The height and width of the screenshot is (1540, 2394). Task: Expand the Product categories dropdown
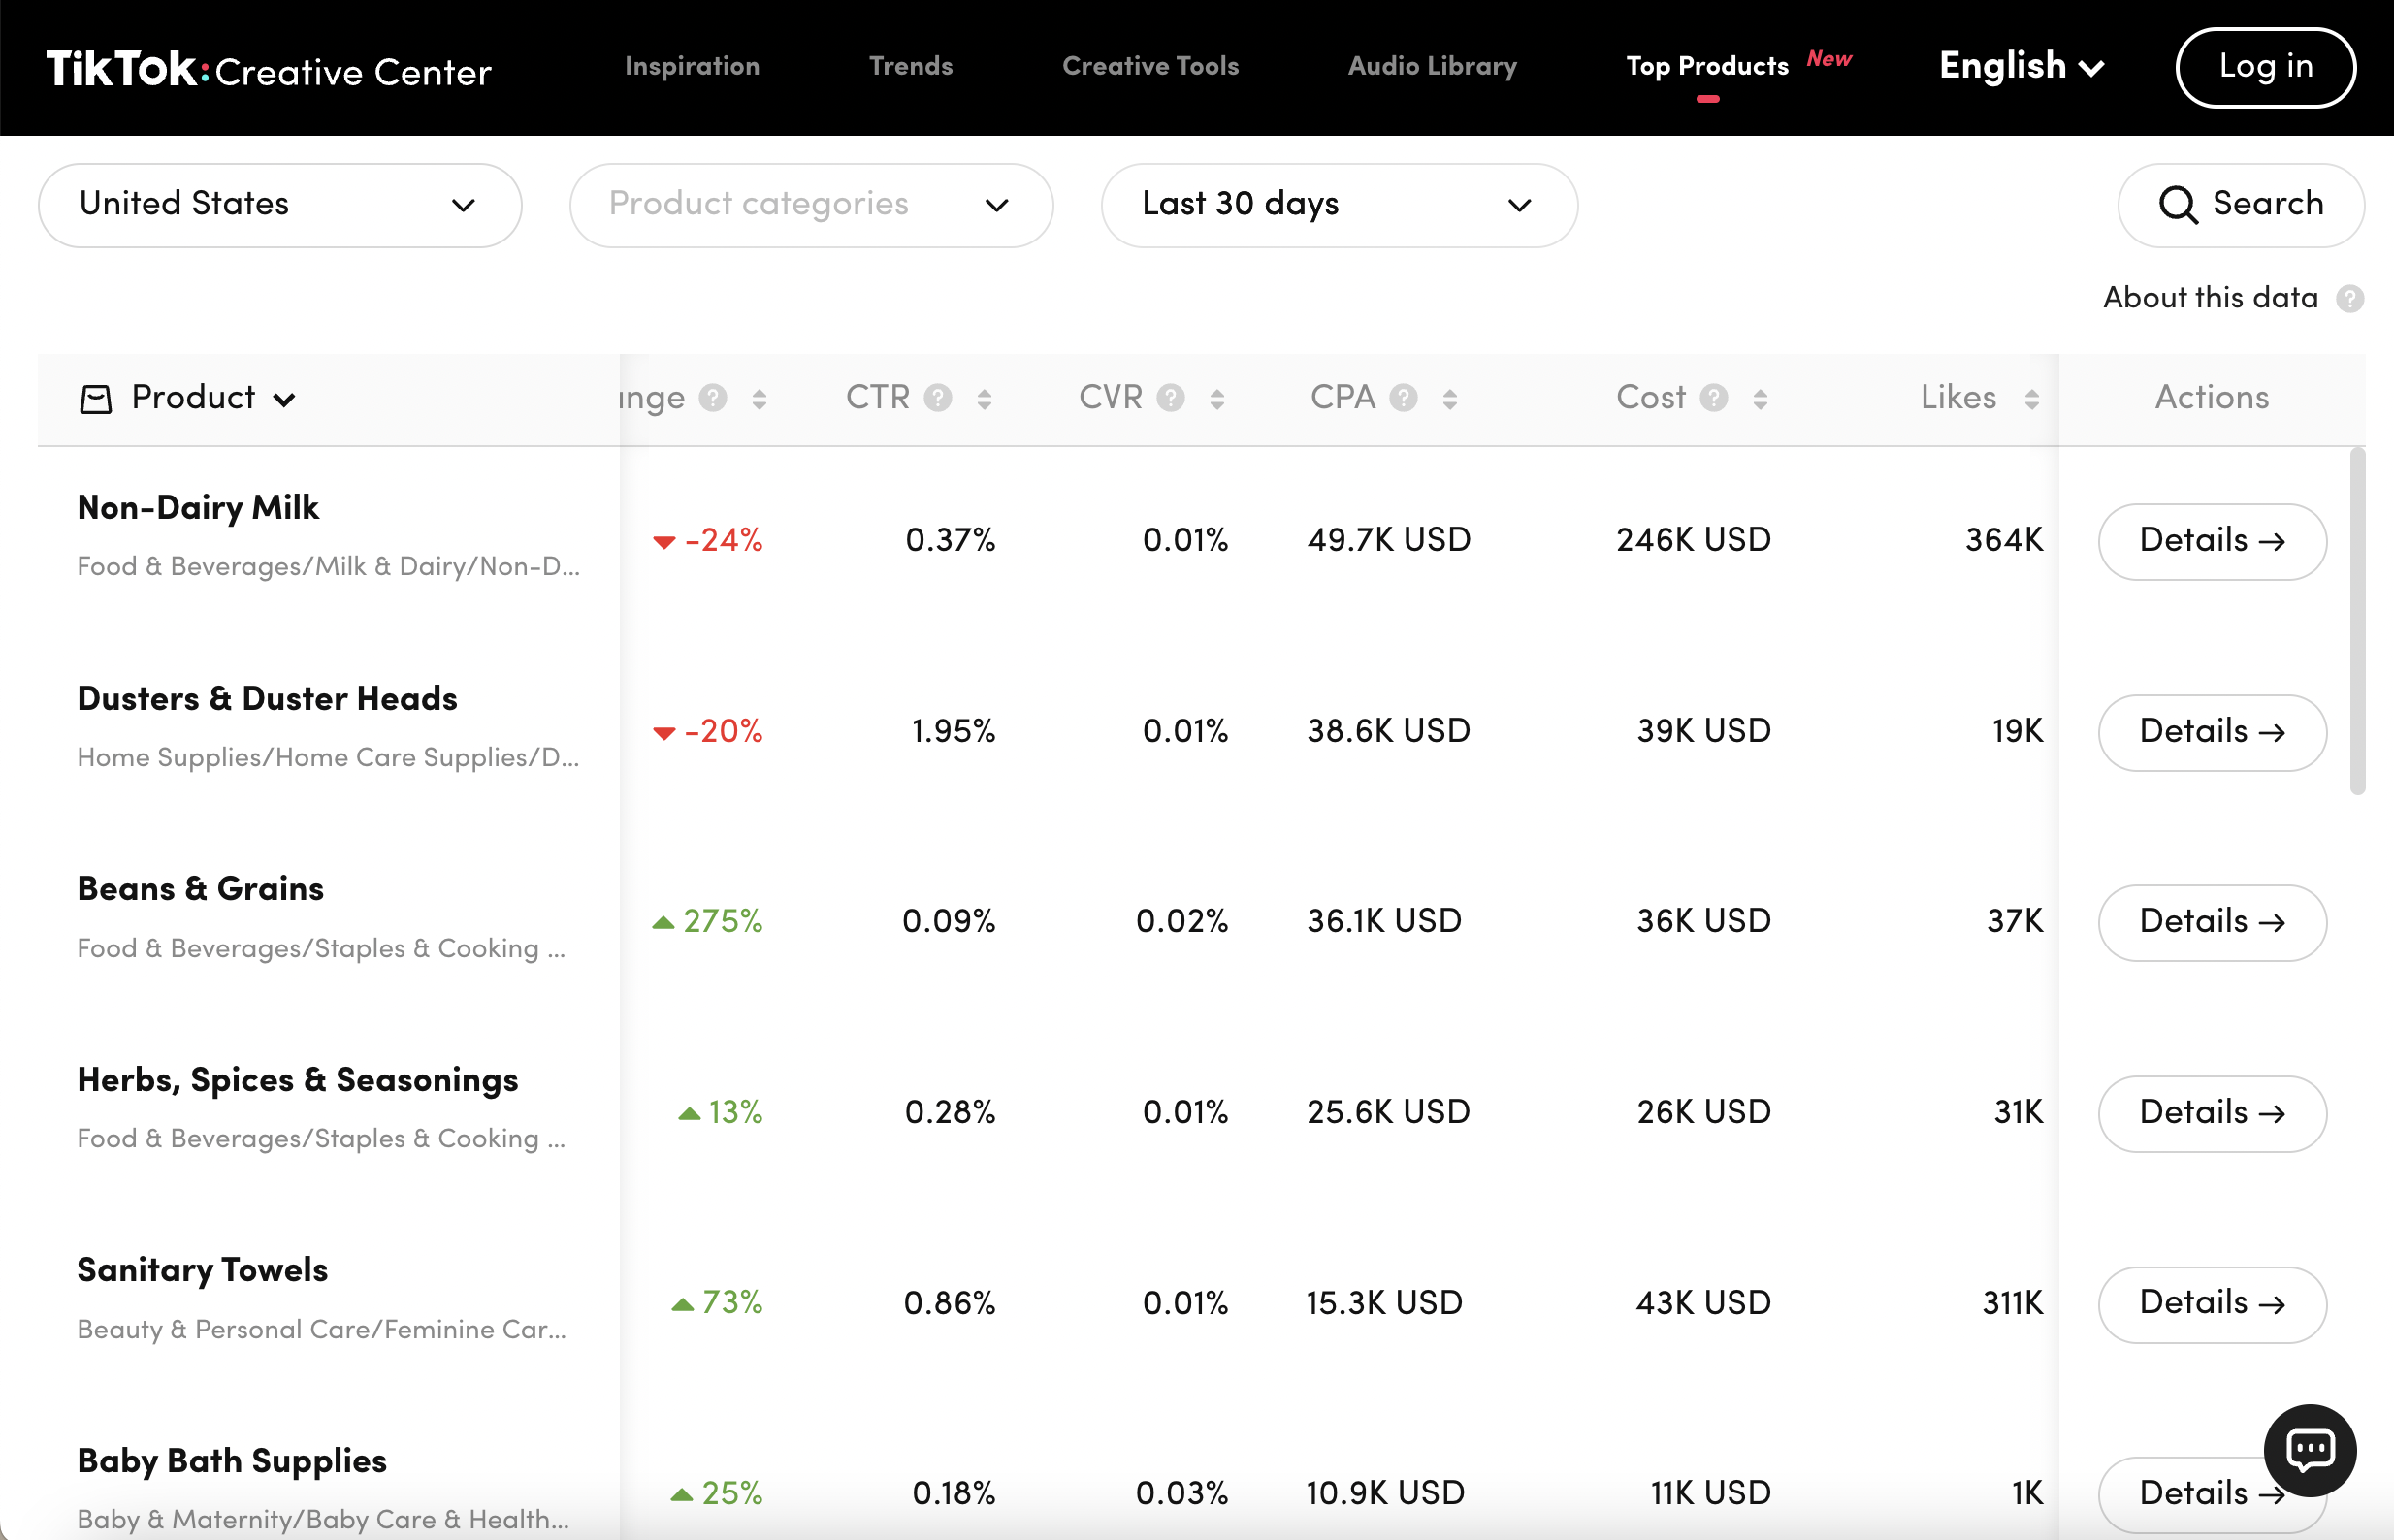(810, 205)
